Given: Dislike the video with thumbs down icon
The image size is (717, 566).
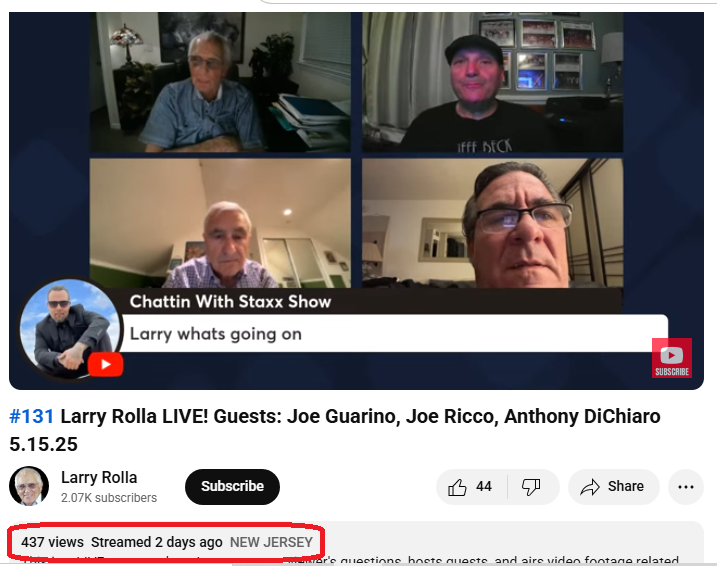Looking at the screenshot, I should [532, 487].
